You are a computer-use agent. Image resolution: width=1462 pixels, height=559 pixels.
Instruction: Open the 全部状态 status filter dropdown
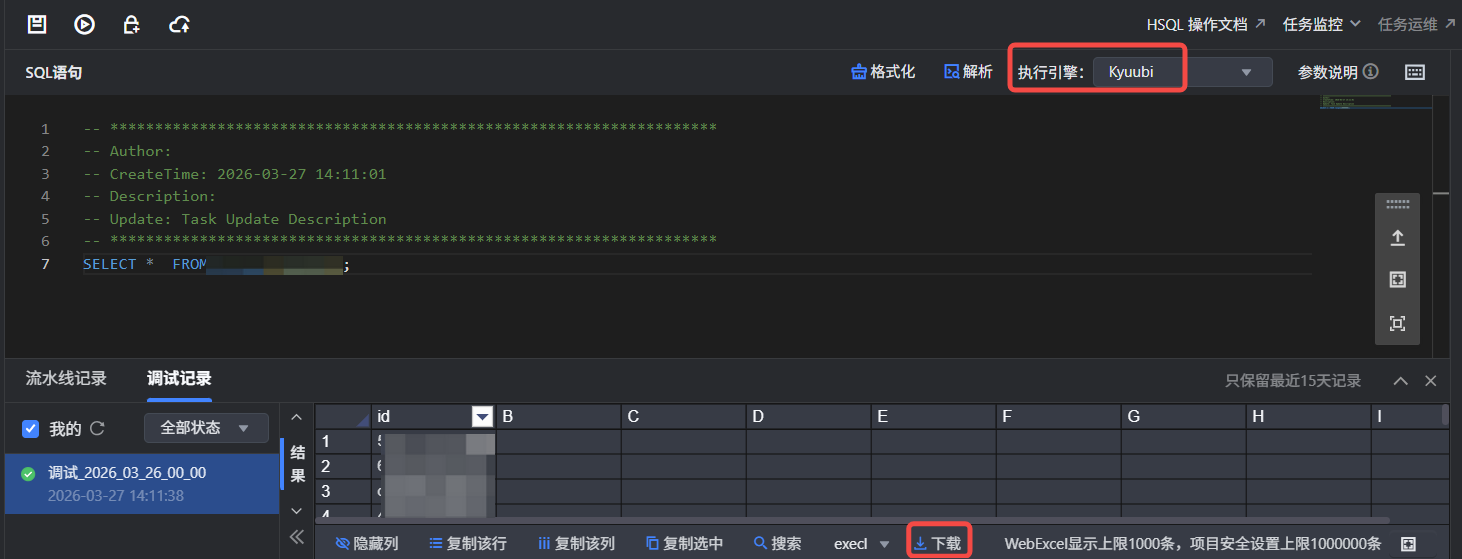pyautogui.click(x=206, y=428)
